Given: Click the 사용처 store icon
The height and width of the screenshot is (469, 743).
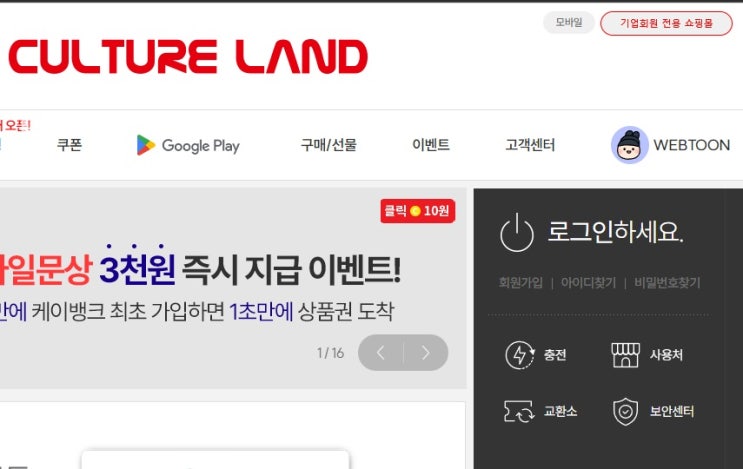Looking at the screenshot, I should (x=625, y=355).
